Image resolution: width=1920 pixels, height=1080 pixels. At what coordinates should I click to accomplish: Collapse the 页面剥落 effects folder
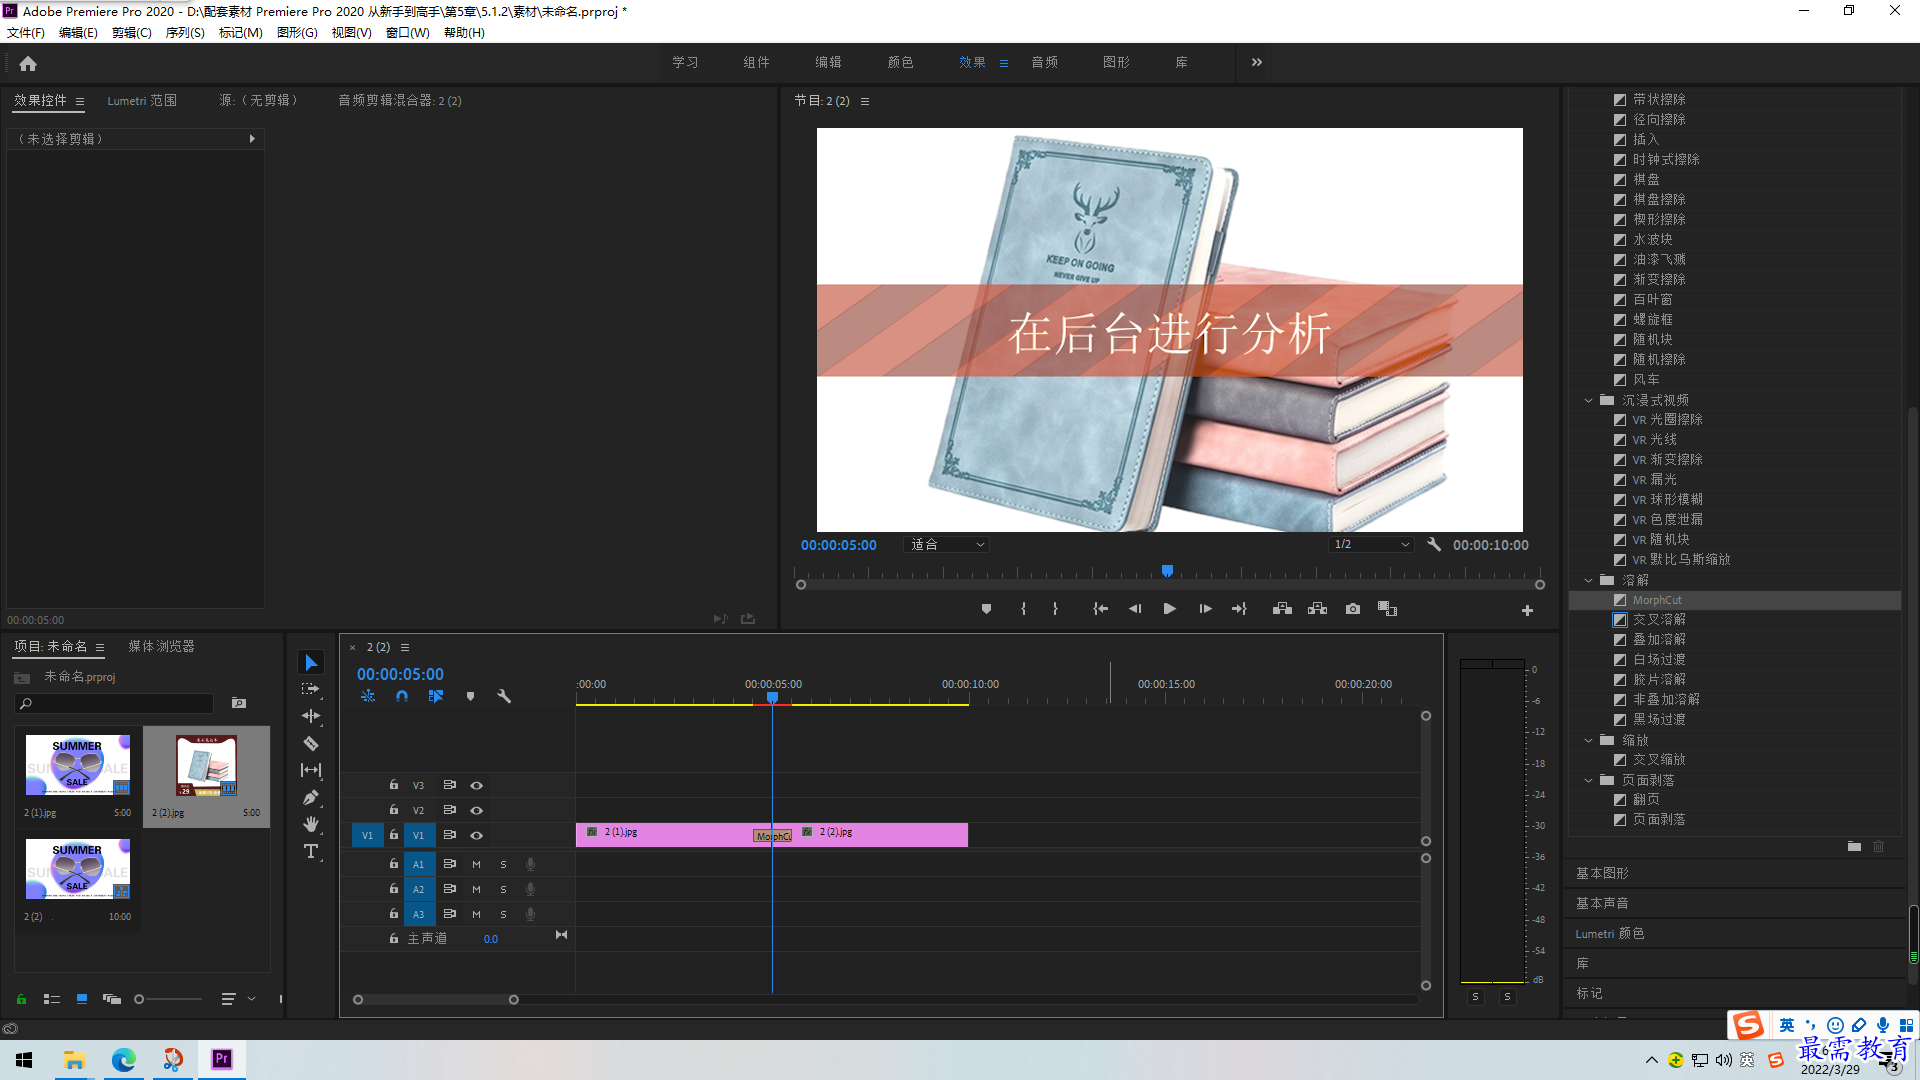(x=1588, y=780)
